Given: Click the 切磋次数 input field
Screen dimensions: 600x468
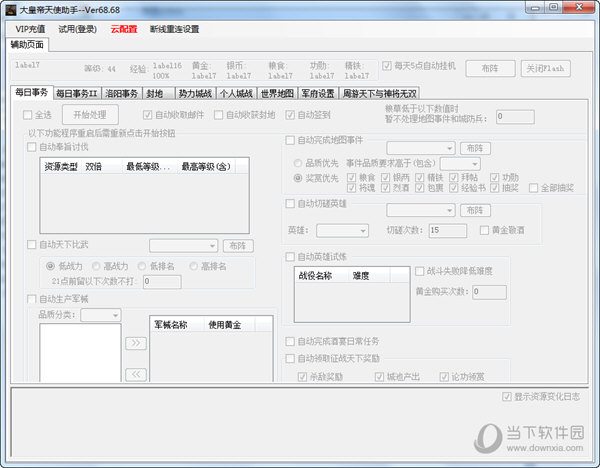Looking at the screenshot, I should [448, 231].
